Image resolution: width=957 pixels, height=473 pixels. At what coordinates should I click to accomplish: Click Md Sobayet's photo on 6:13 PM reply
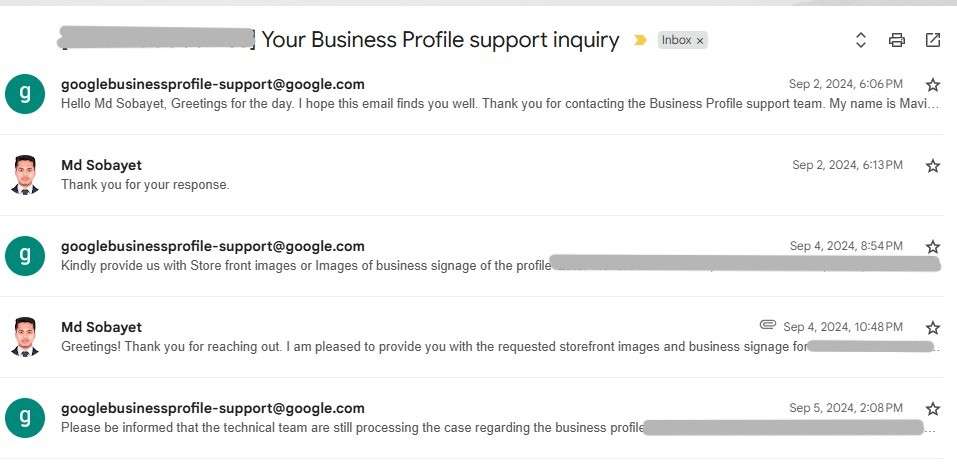(25, 175)
